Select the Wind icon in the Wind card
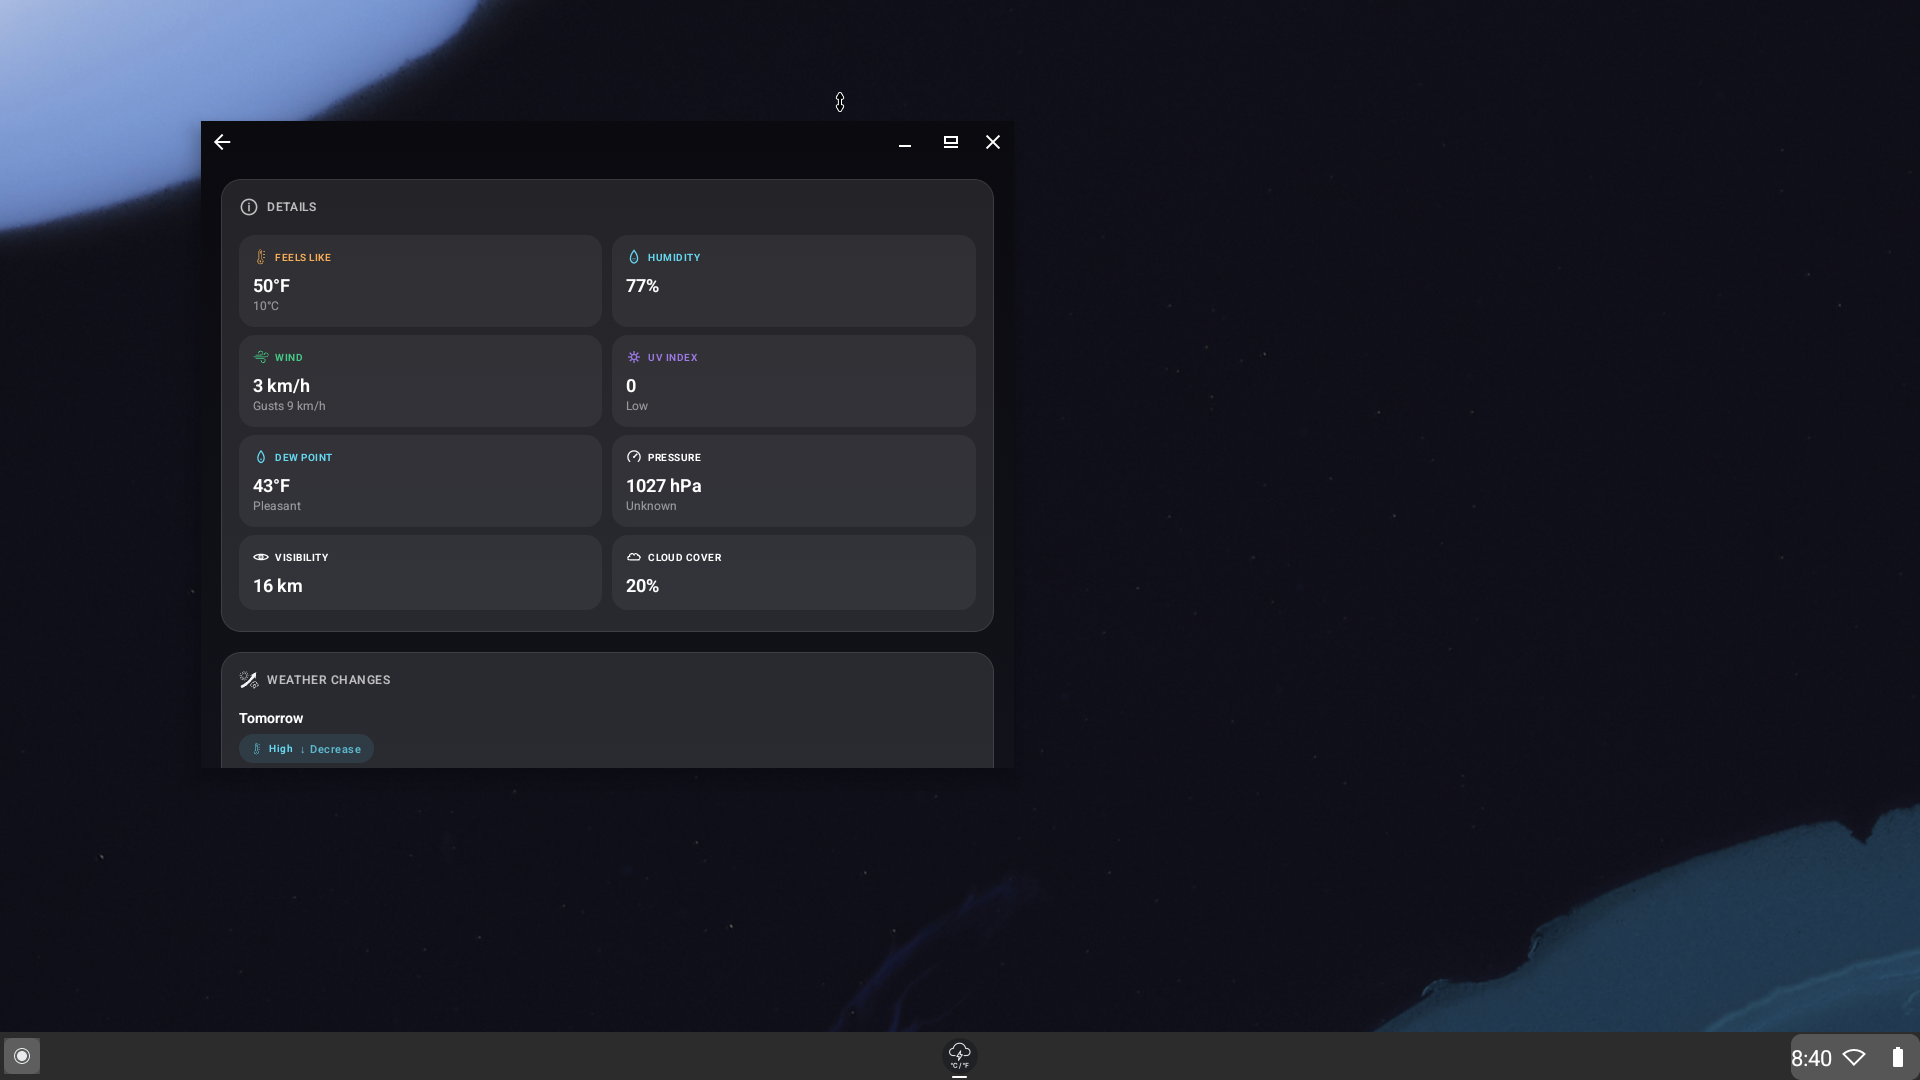This screenshot has width=1920, height=1080. pos(261,357)
